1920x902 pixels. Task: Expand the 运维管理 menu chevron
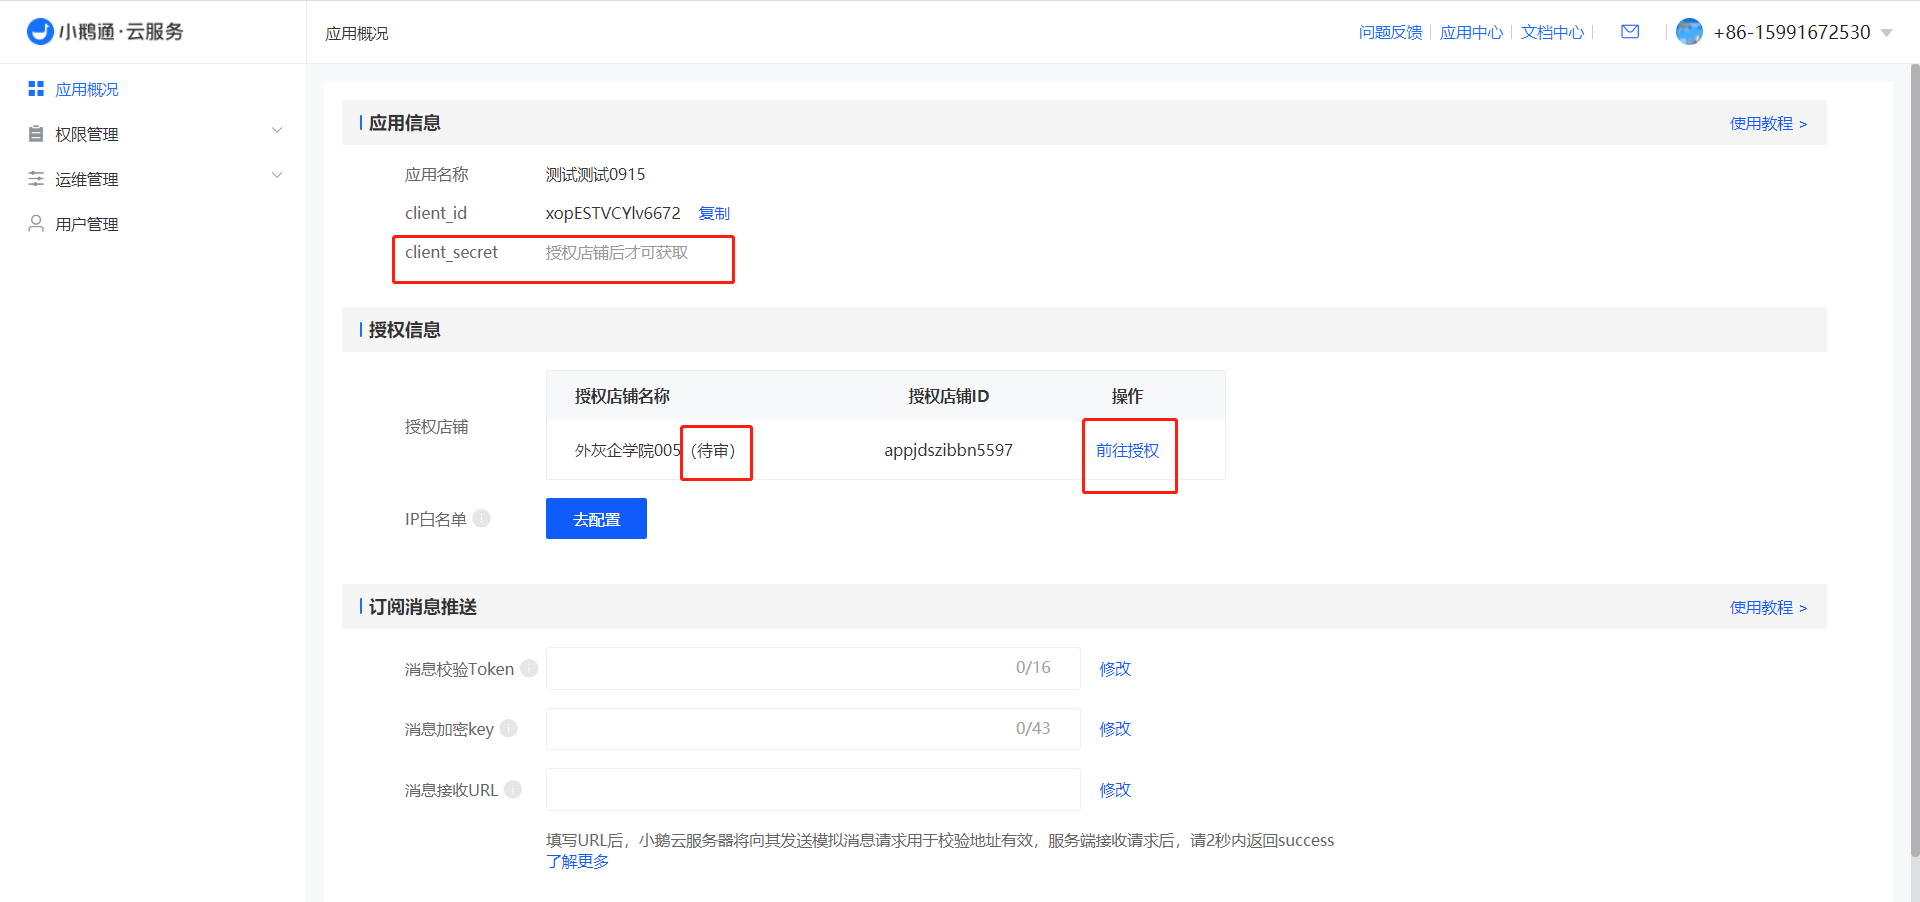click(x=277, y=176)
